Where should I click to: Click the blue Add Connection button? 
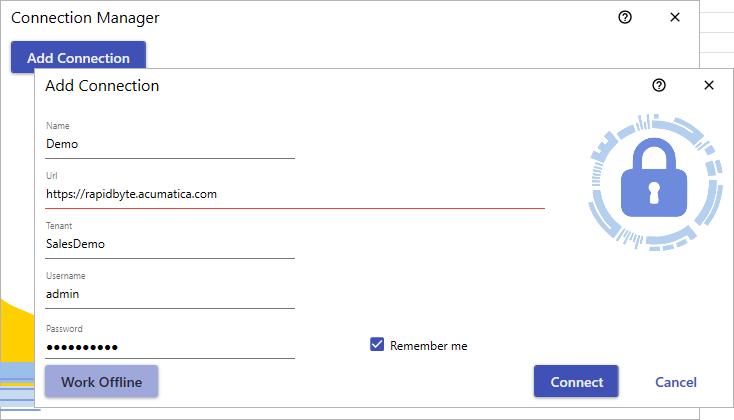pos(78,57)
